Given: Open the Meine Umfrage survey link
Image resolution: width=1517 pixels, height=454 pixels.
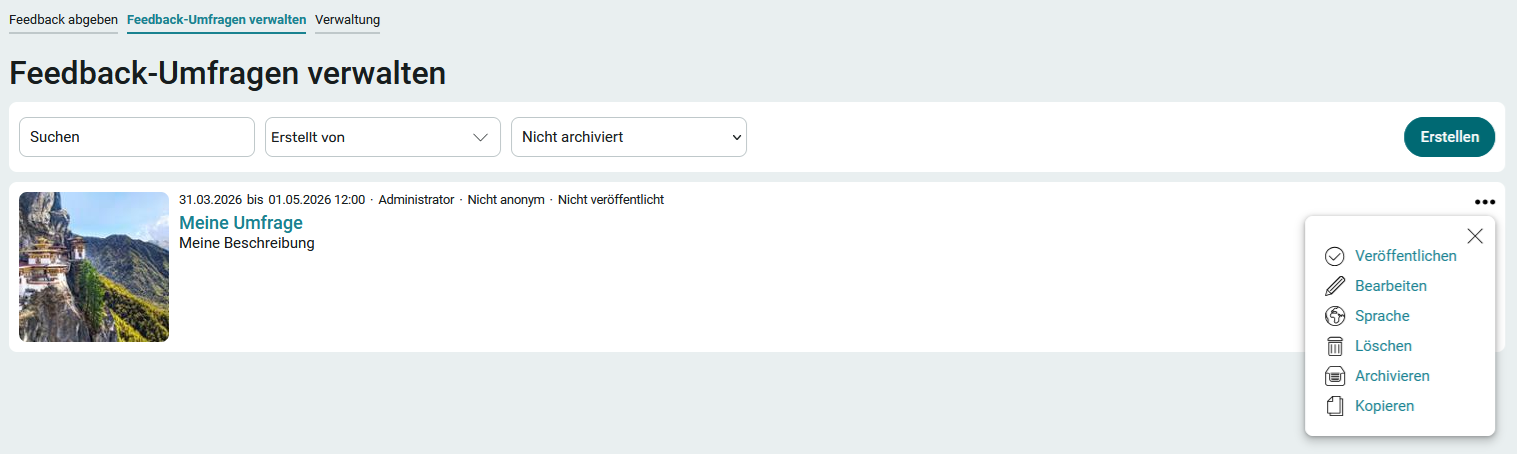Looking at the screenshot, I should pyautogui.click(x=240, y=222).
